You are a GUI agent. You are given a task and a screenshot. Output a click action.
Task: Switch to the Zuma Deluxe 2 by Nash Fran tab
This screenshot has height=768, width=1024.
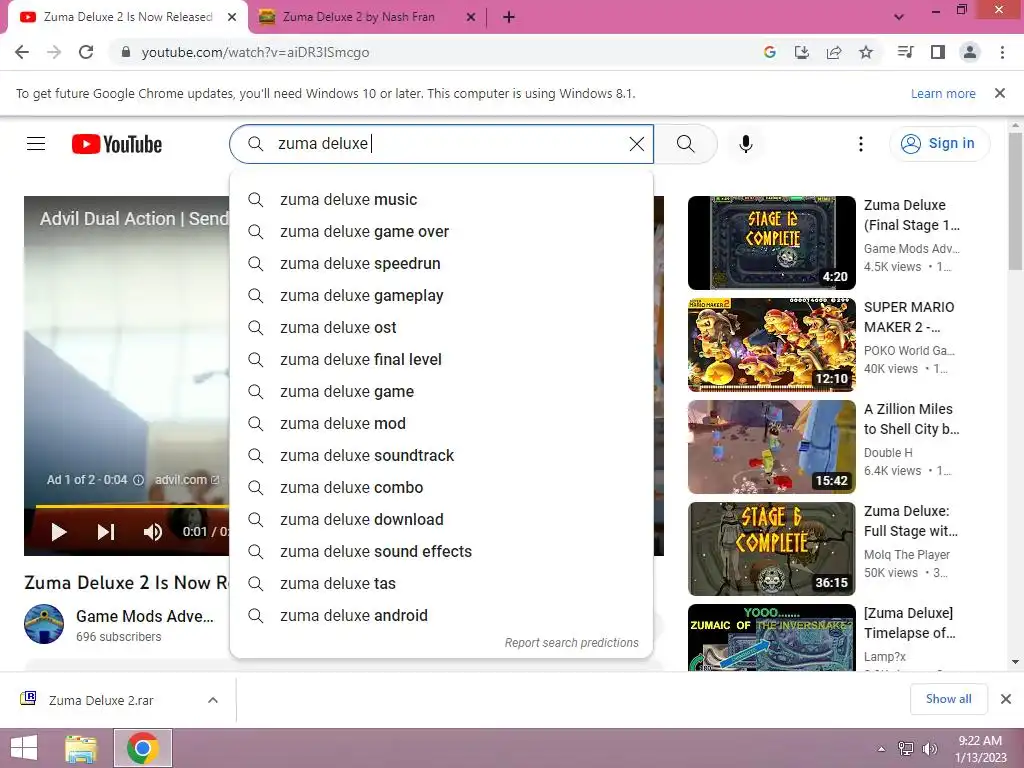pos(359,18)
